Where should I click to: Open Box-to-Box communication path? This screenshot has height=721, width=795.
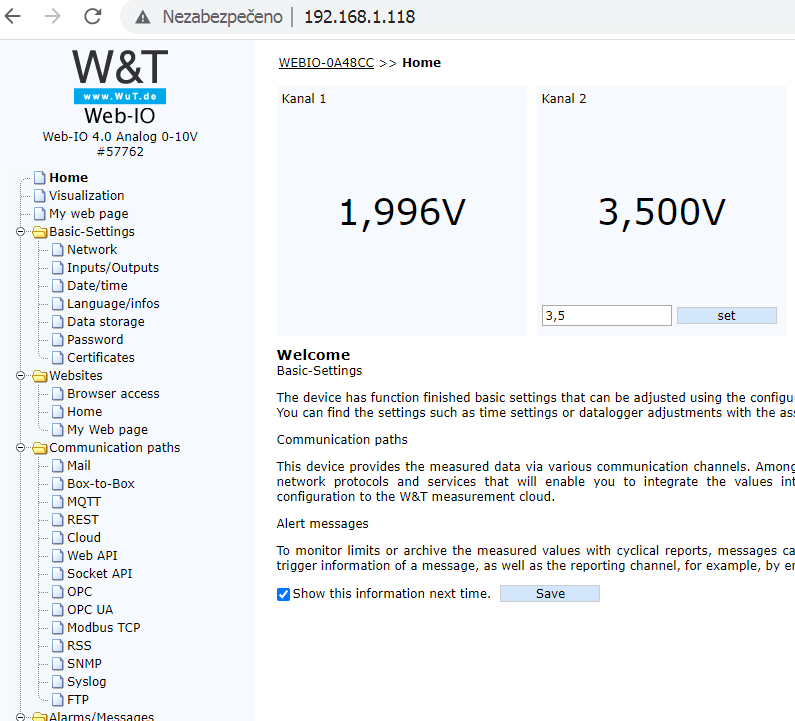click(x=101, y=484)
